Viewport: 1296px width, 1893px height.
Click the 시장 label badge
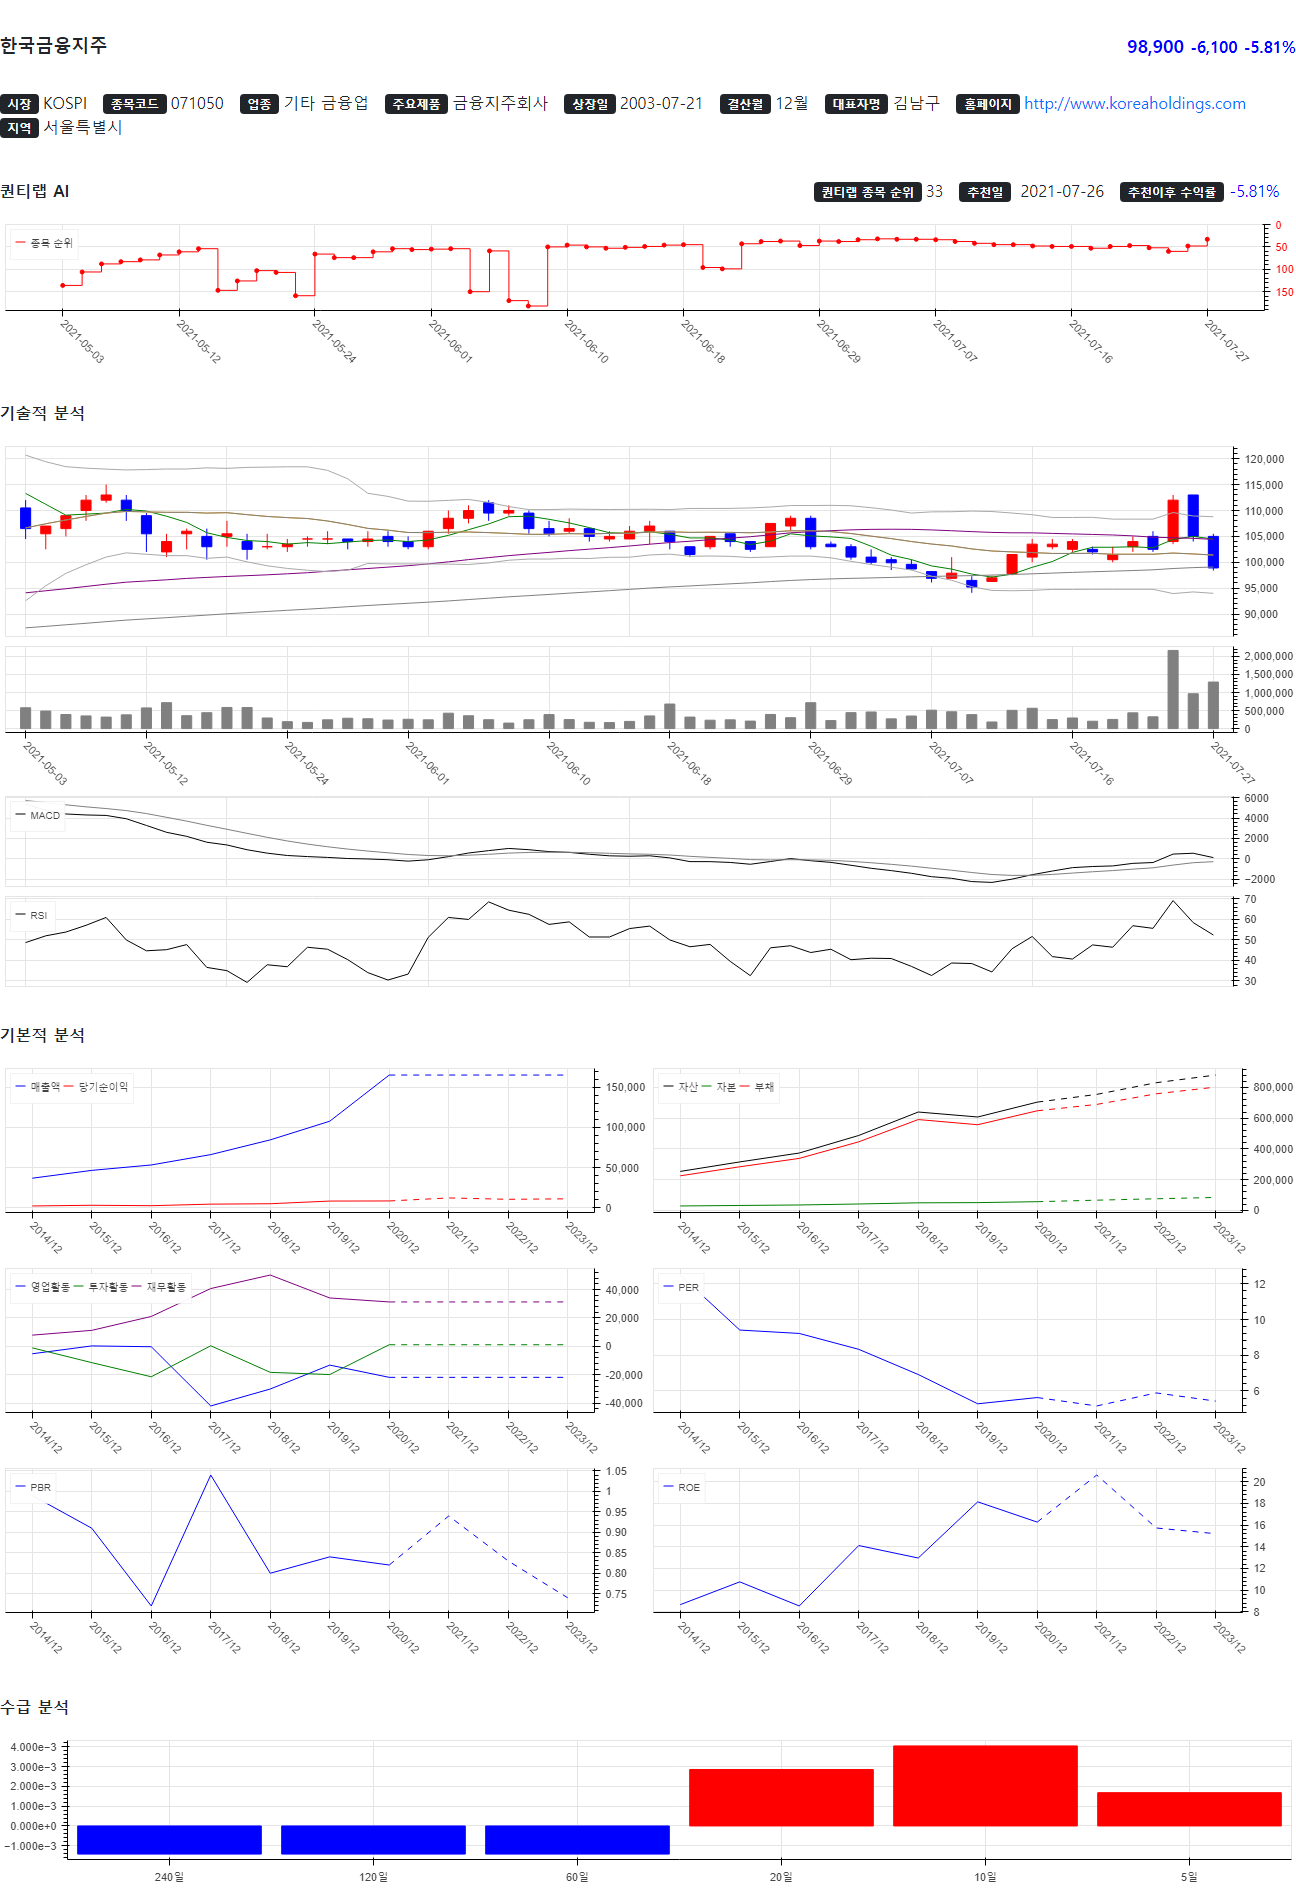tap(19, 104)
